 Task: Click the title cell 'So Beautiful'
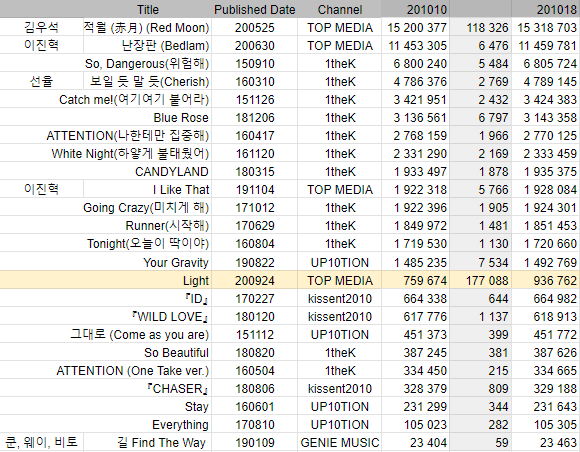176,353
